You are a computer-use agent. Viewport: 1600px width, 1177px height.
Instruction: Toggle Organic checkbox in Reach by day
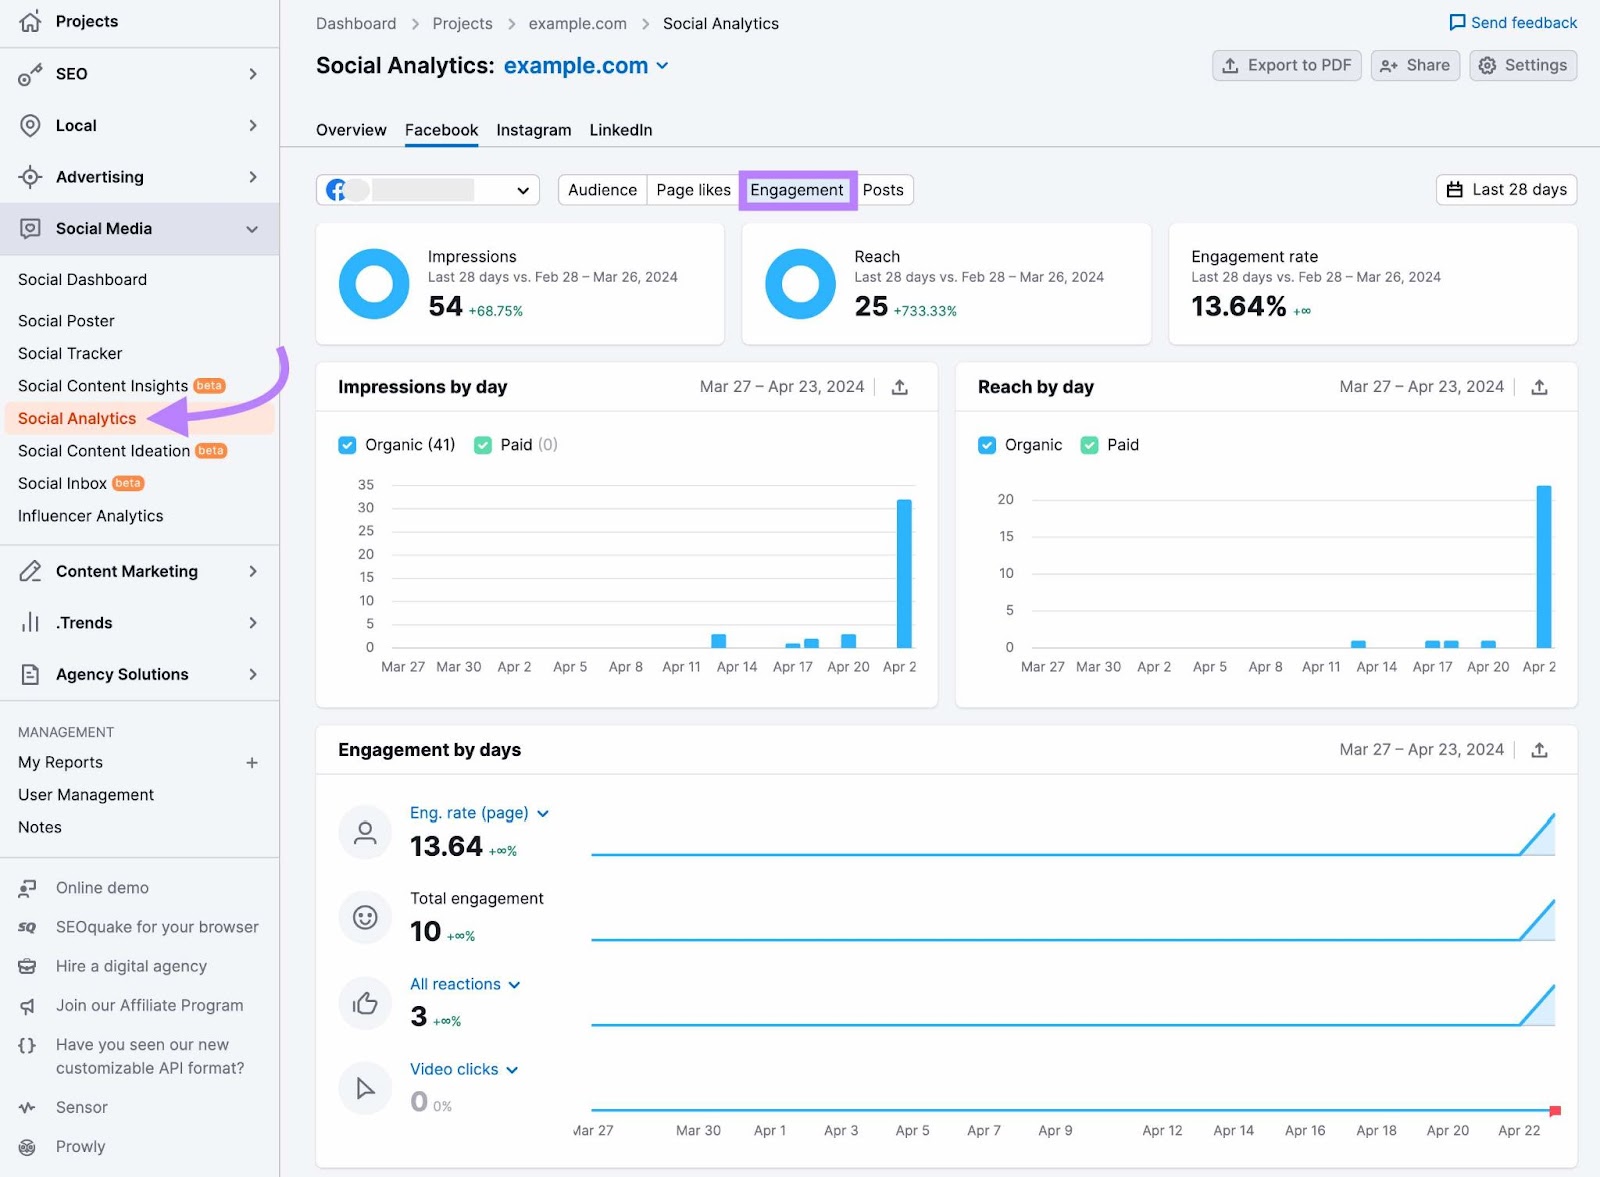(x=987, y=445)
